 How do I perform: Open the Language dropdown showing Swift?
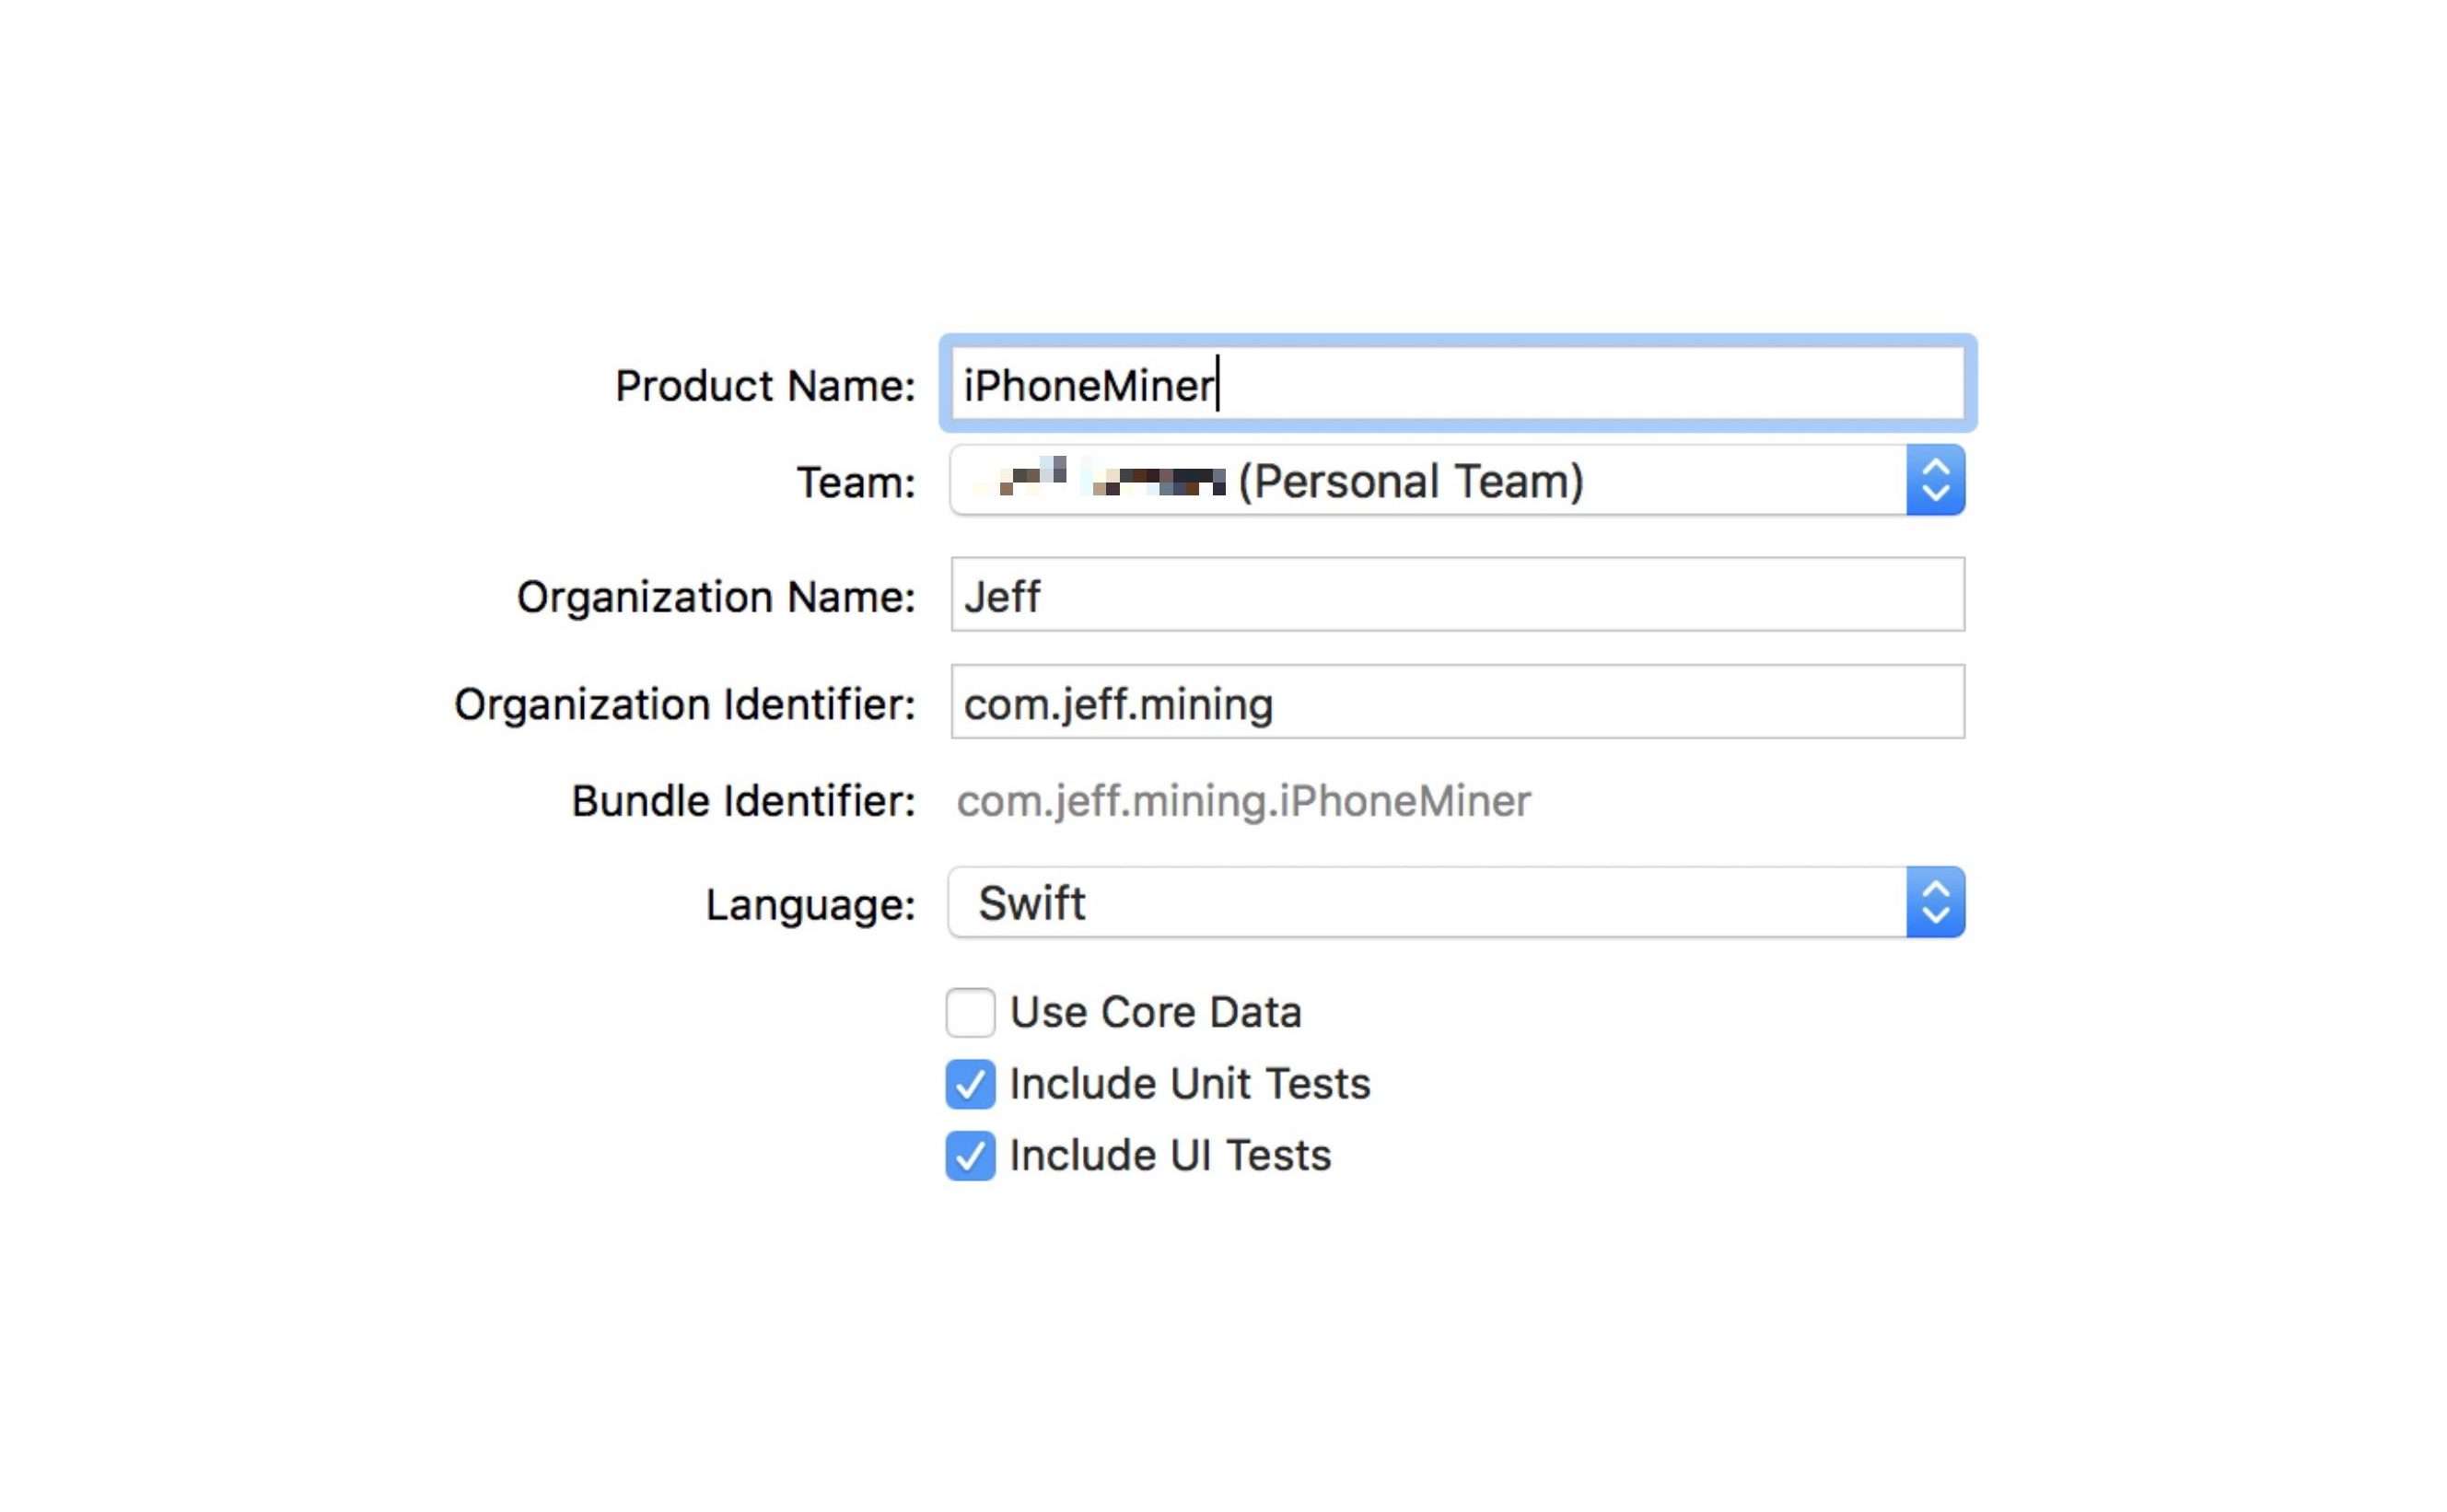point(1428,903)
